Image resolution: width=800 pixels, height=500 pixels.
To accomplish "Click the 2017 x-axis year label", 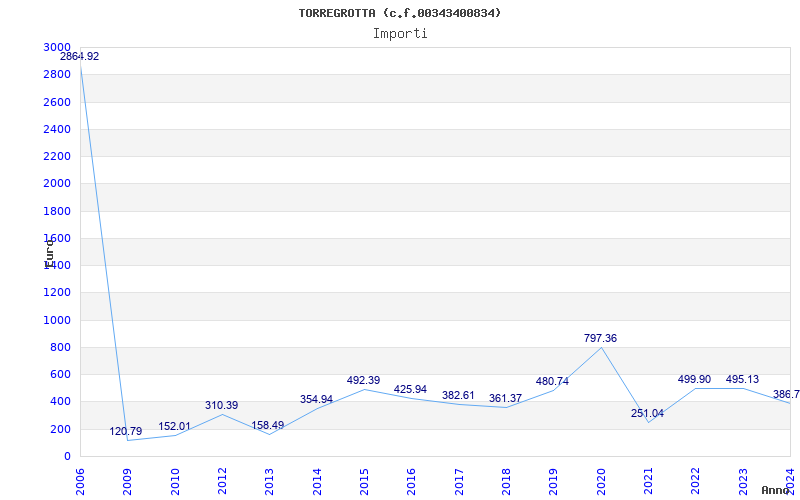I will pos(459,482).
